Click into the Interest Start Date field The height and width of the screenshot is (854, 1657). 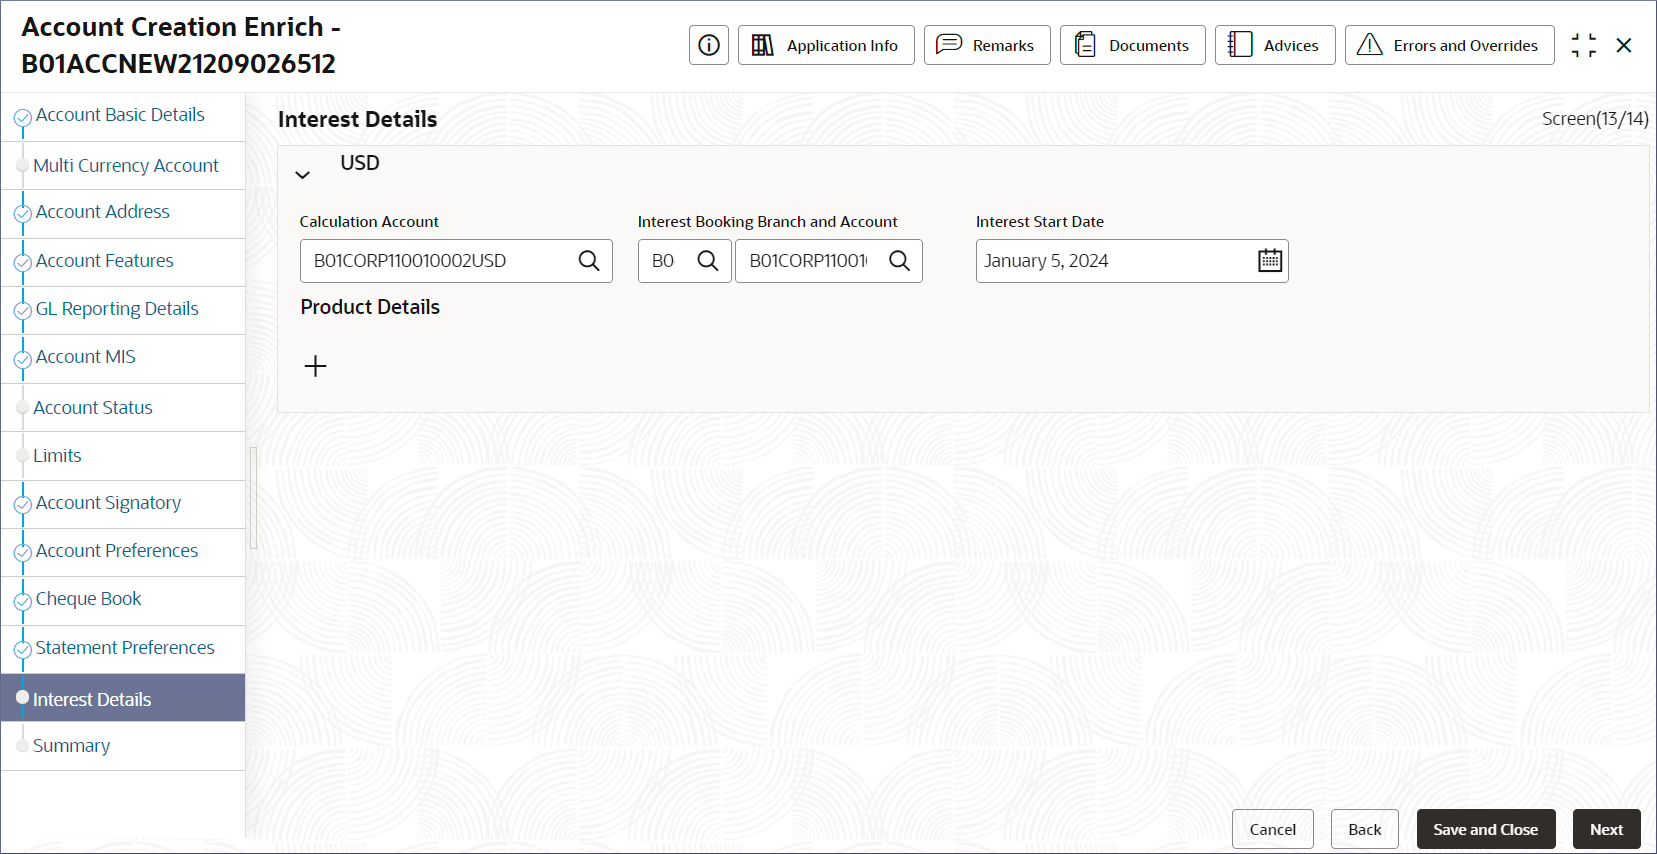tap(1110, 261)
